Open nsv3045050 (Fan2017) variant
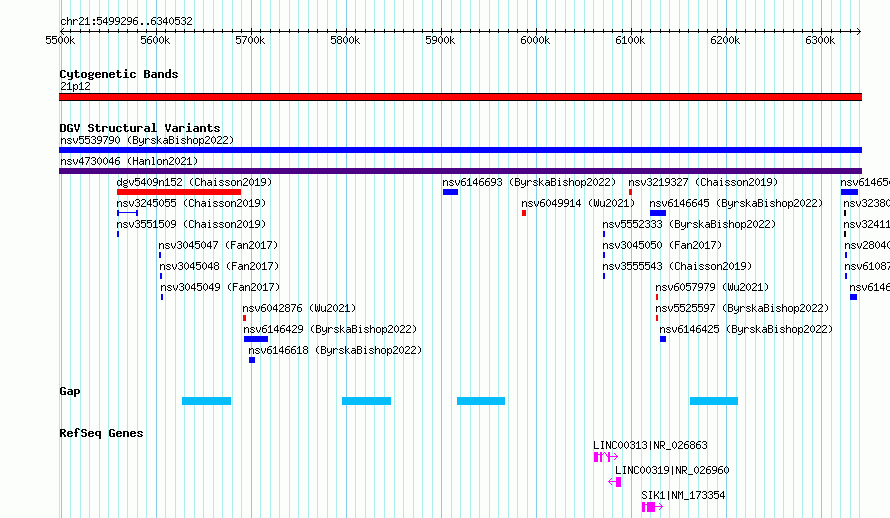 tap(662, 245)
